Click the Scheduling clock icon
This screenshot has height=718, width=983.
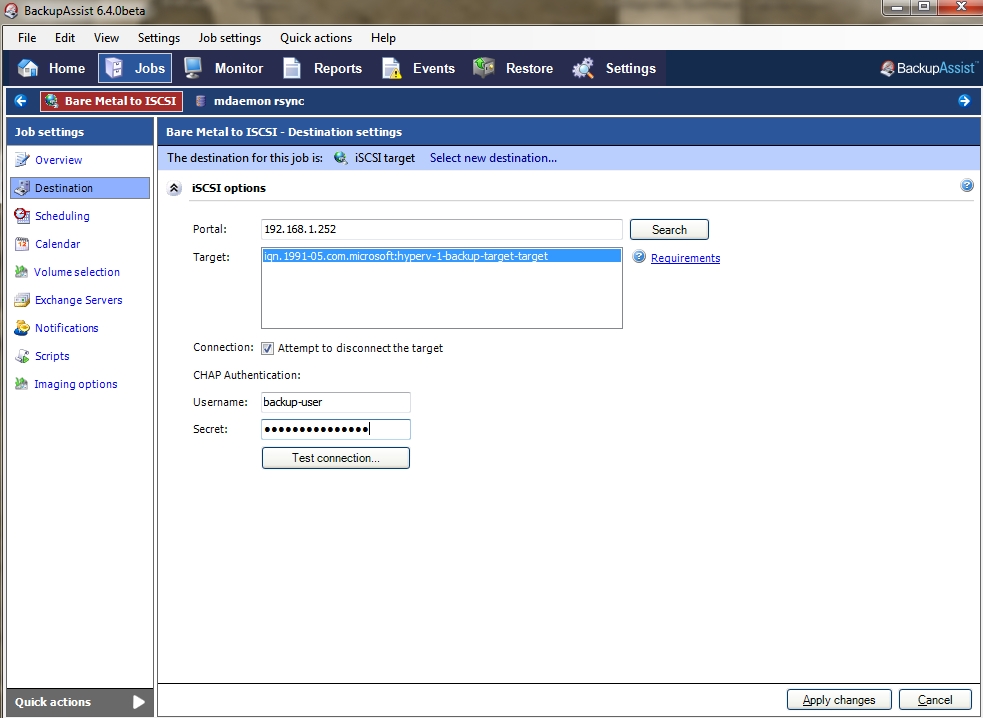pyautogui.click(x=22, y=216)
